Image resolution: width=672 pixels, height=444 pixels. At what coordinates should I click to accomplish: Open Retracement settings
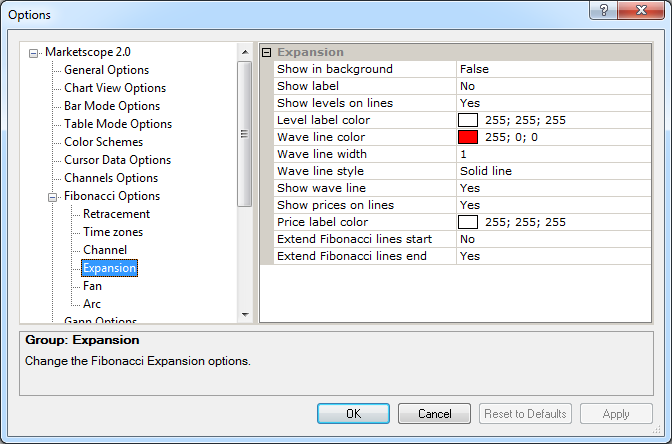tap(116, 214)
